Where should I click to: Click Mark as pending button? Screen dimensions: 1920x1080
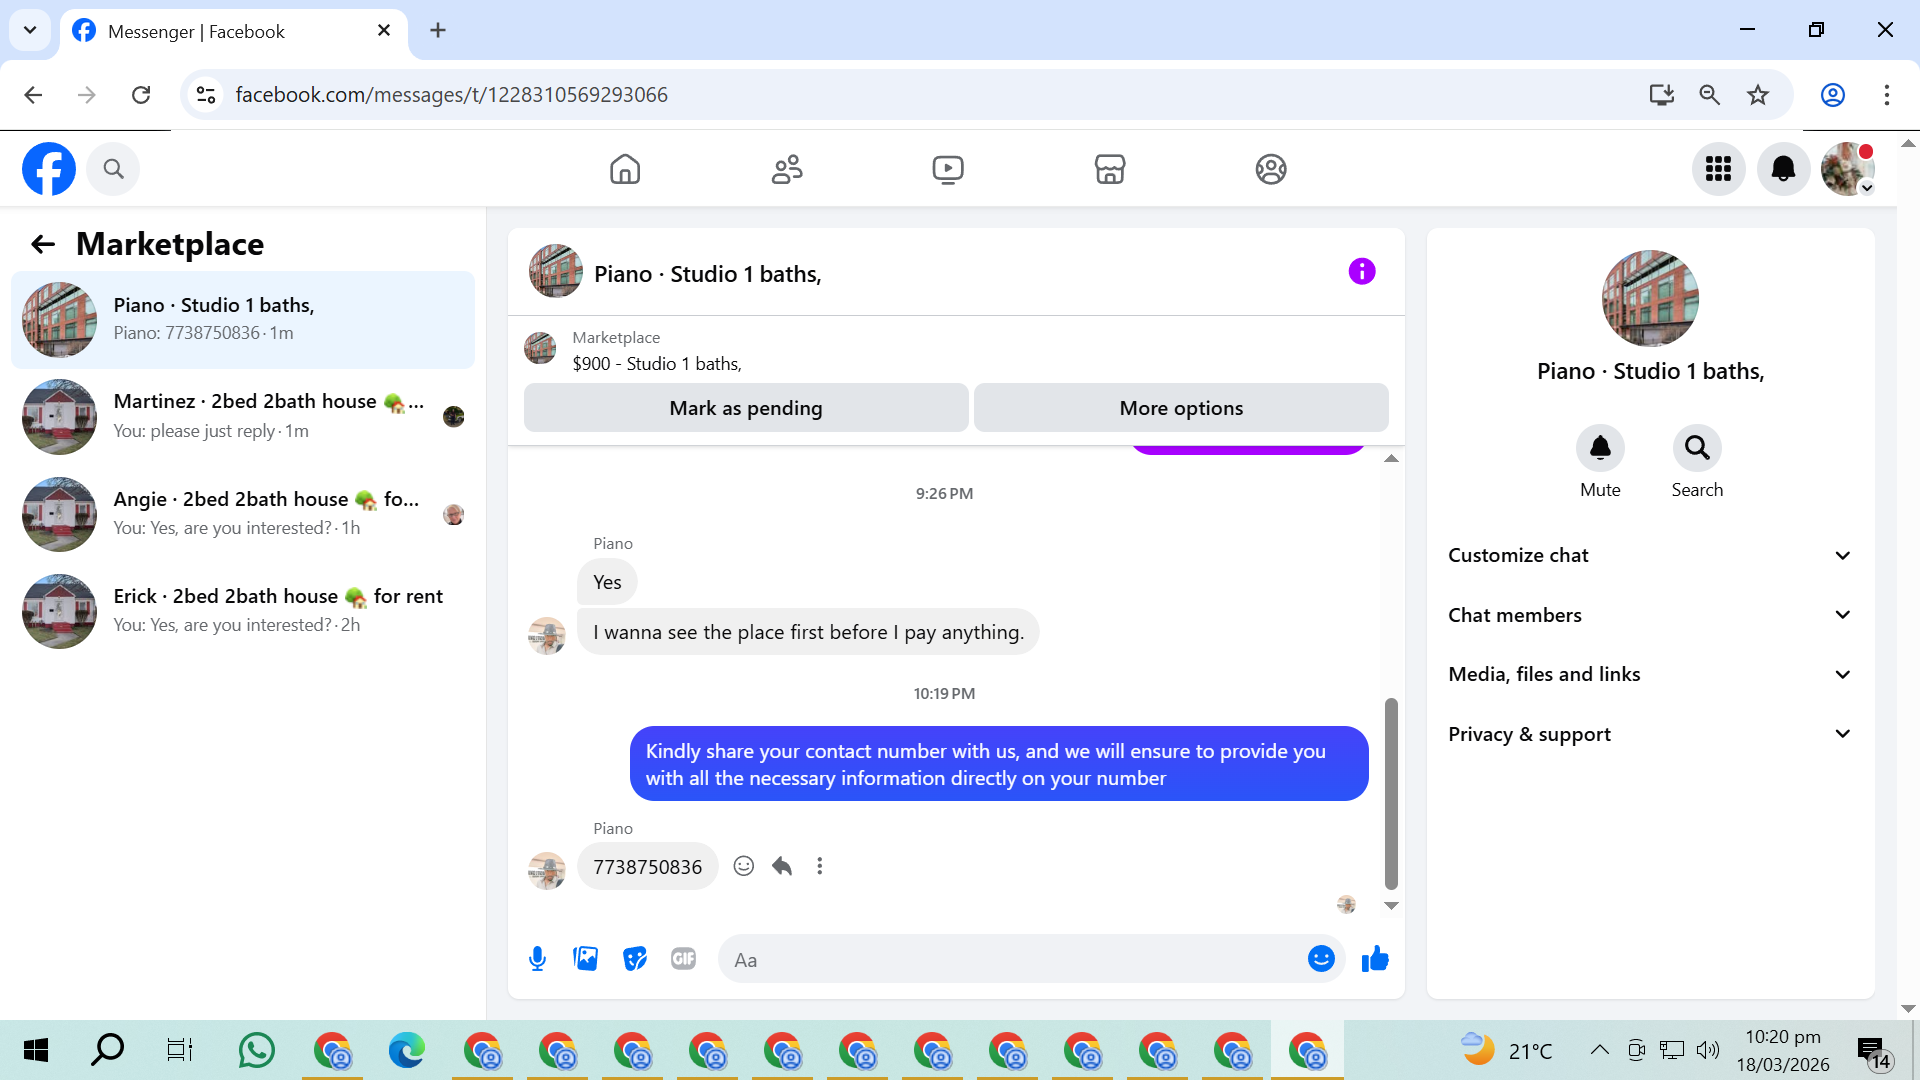point(745,408)
